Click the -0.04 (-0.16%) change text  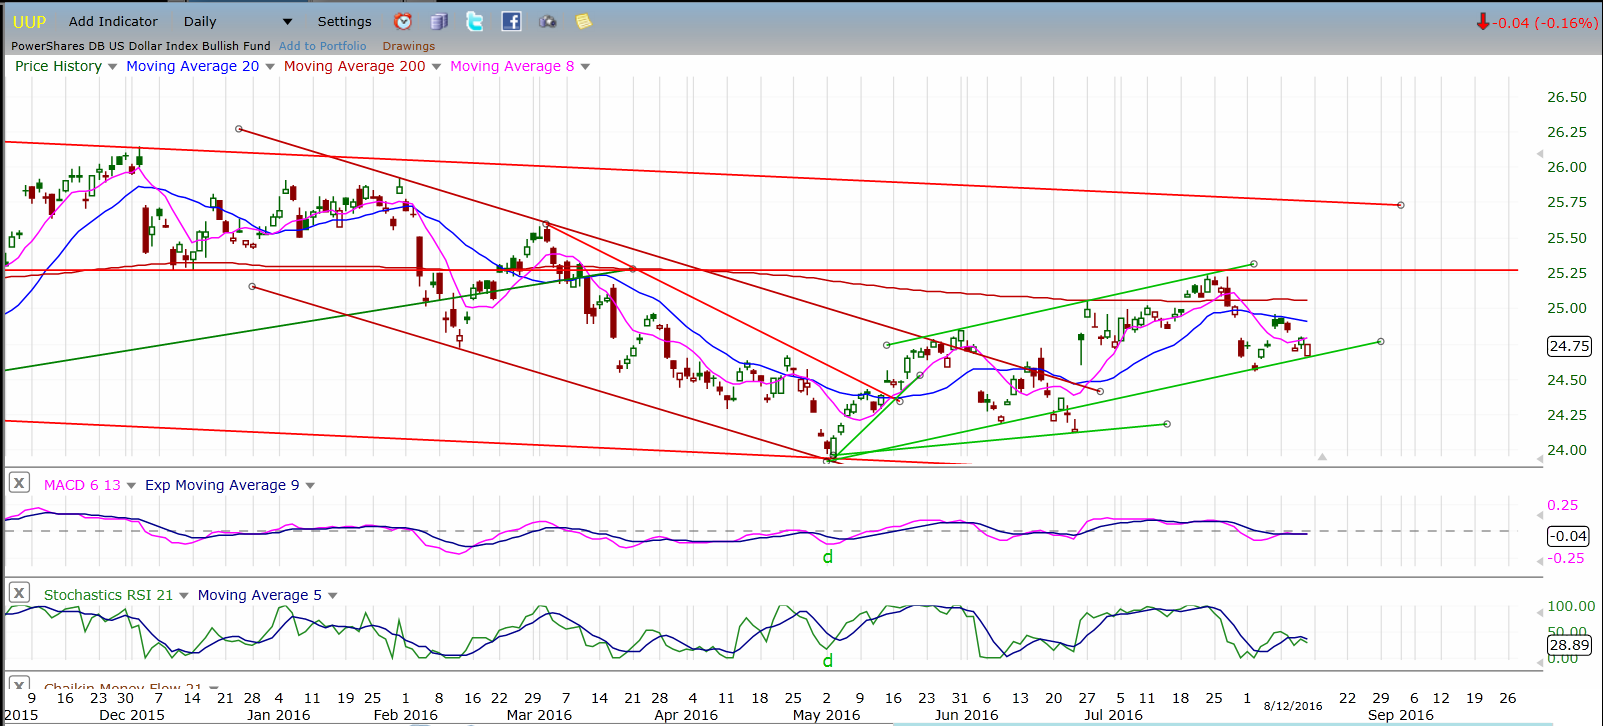tap(1546, 23)
